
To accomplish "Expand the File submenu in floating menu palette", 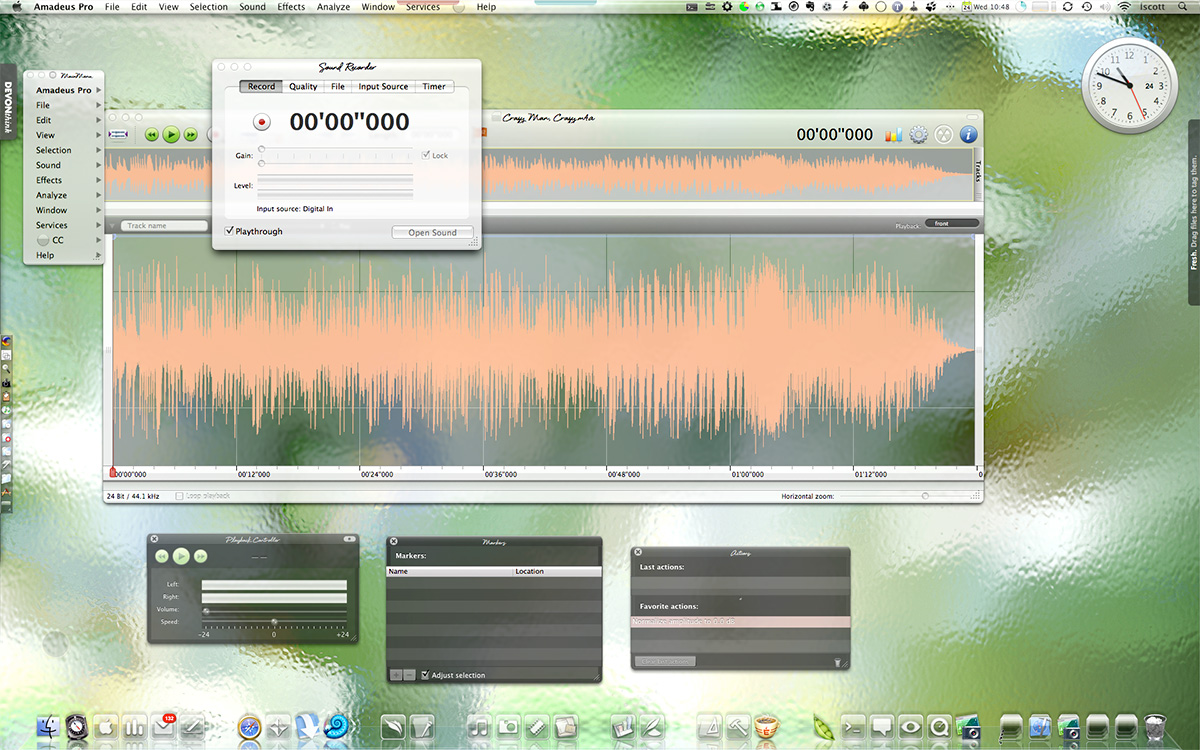I will coord(99,105).
